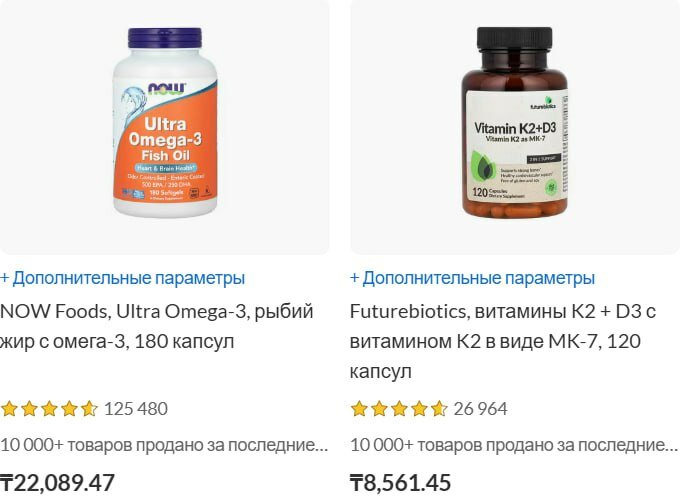This screenshot has height=502, width=680.
Task: Select the fourth star of the NOW Foods rating
Action: click(69, 409)
